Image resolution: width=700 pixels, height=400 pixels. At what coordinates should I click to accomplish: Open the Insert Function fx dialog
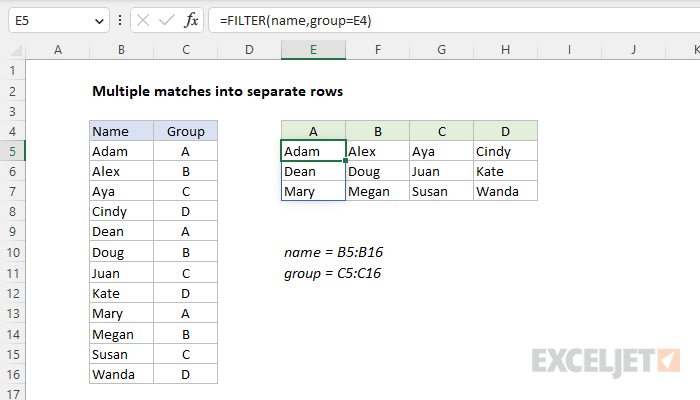[x=191, y=21]
